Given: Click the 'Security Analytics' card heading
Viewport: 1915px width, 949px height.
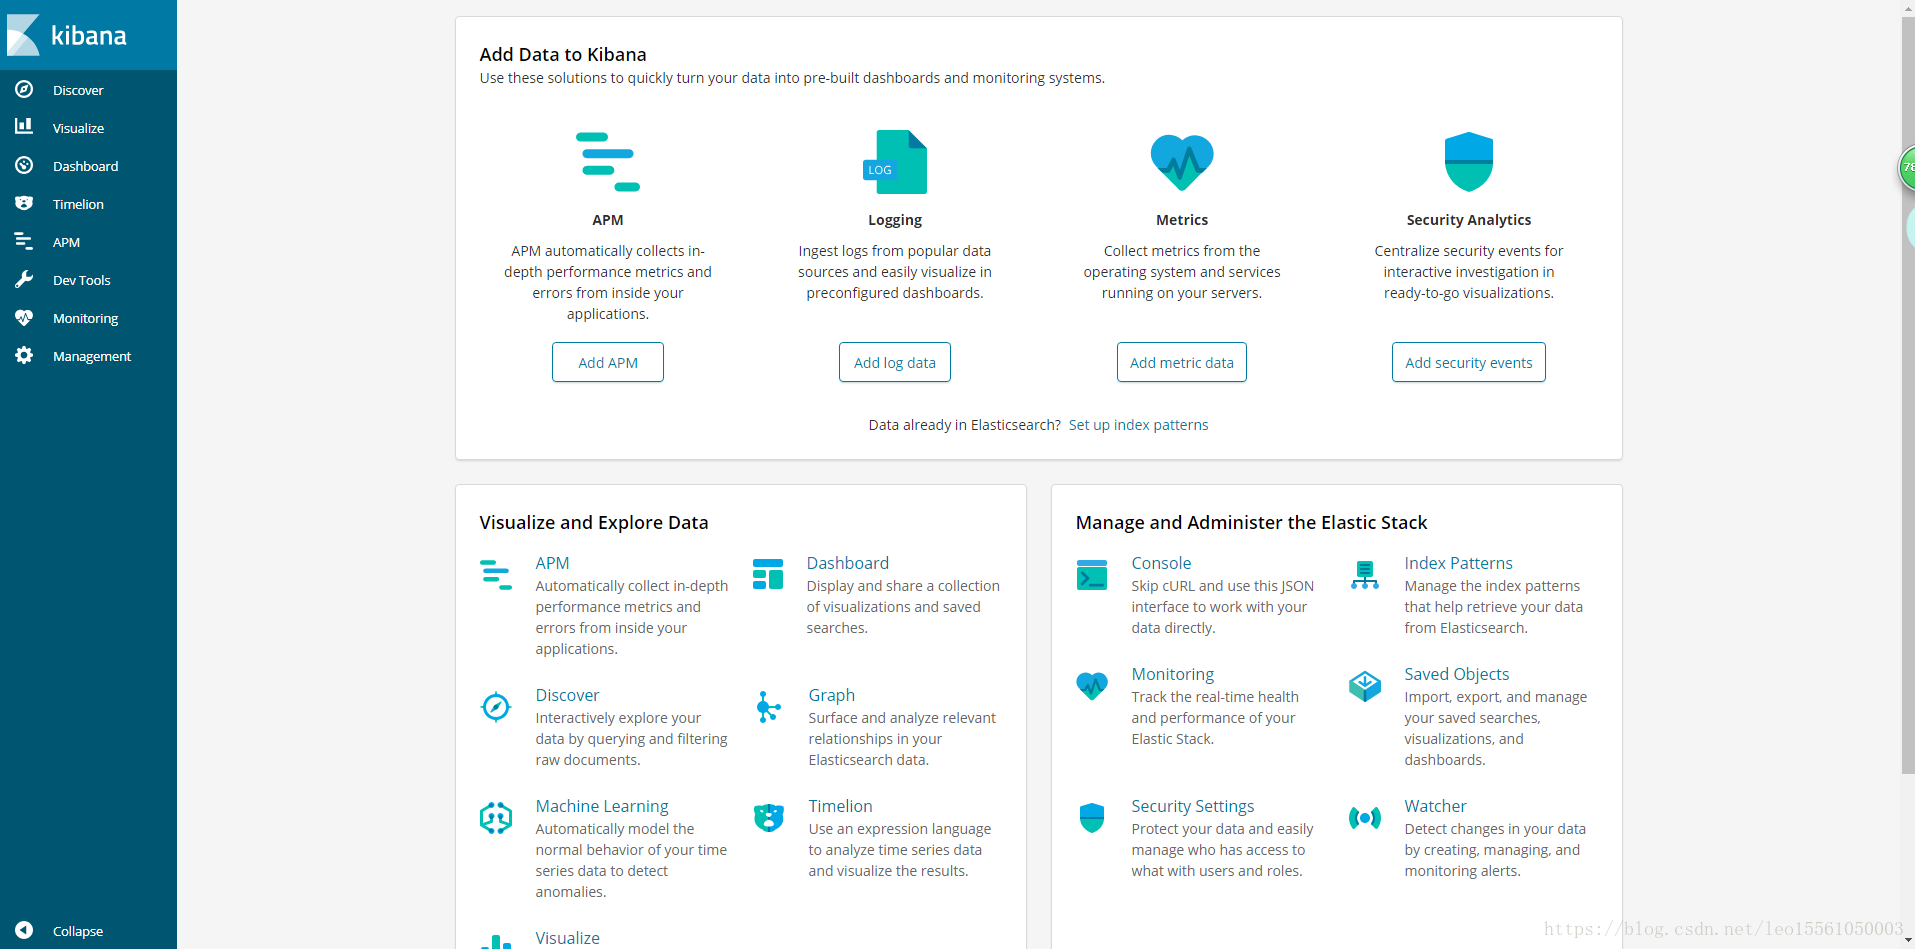Looking at the screenshot, I should click(1469, 220).
